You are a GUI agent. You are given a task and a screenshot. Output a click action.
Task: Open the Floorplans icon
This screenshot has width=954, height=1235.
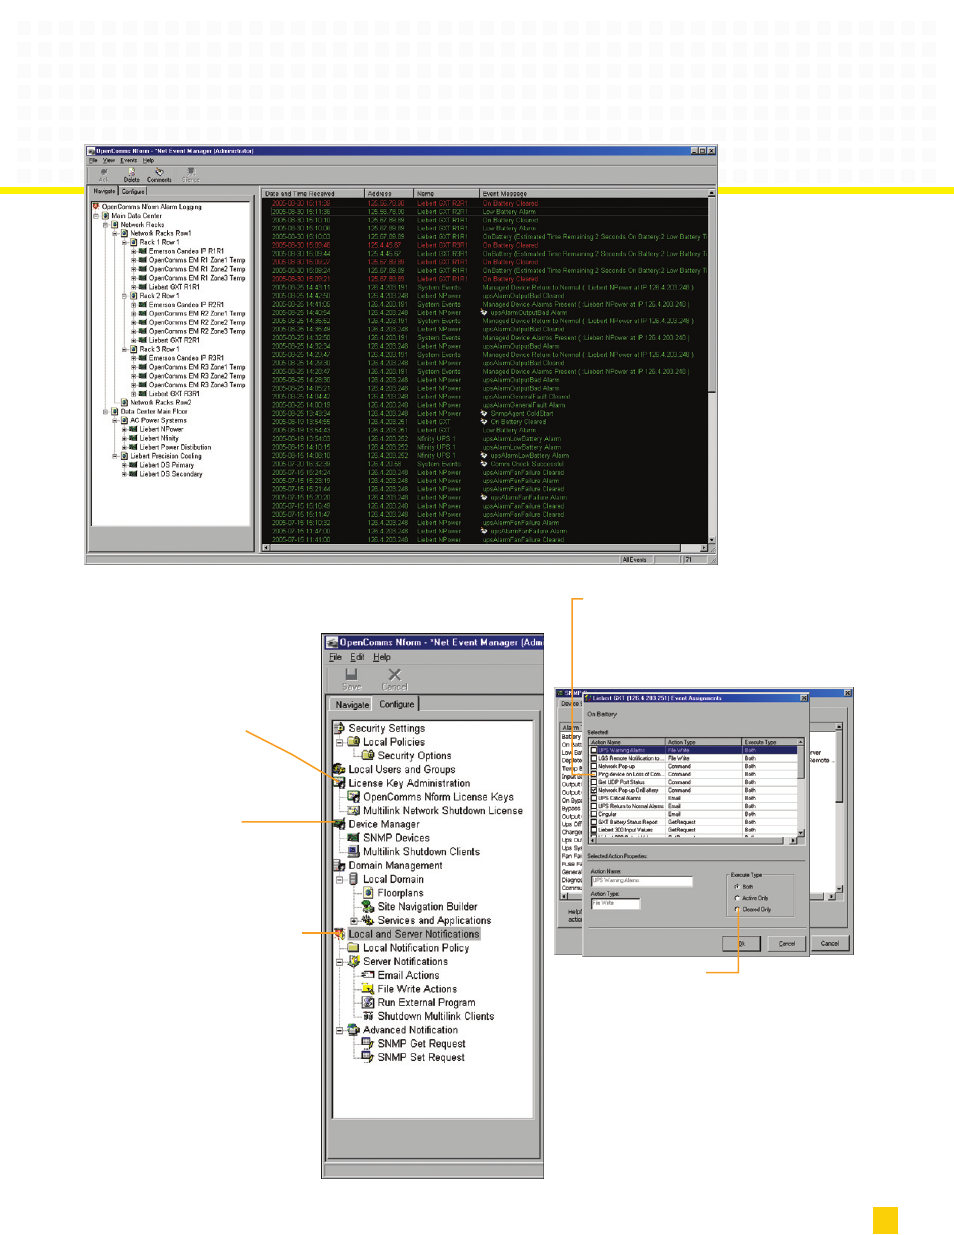(x=368, y=893)
